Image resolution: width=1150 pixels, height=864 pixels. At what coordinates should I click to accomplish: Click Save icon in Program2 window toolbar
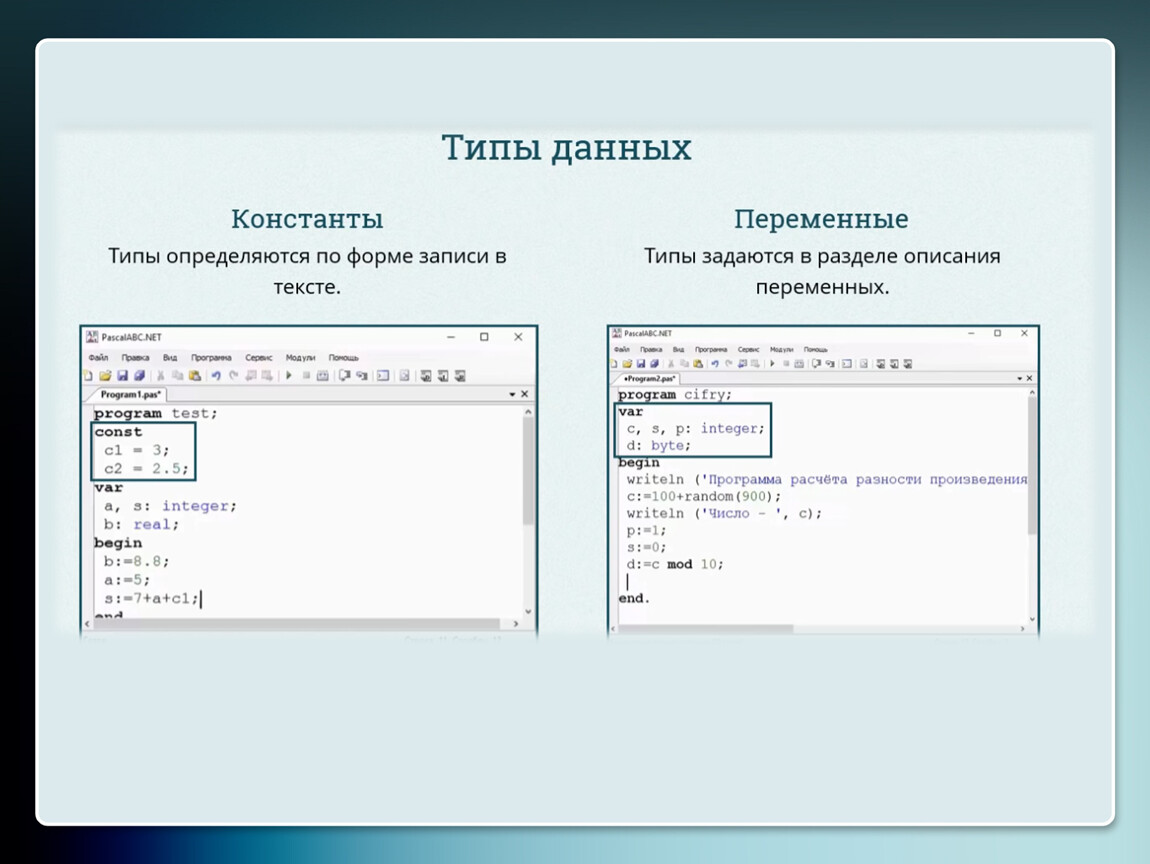click(641, 364)
